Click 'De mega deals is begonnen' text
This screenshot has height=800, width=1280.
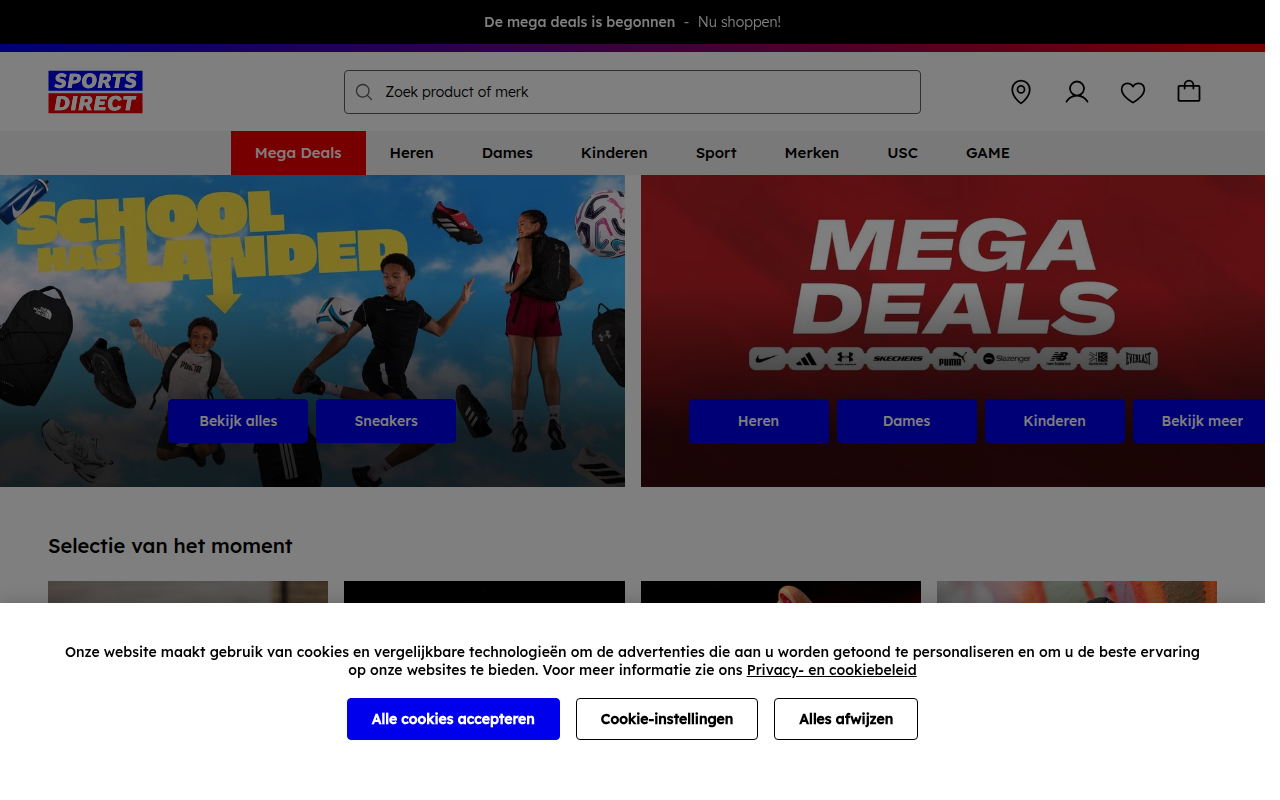coord(580,22)
